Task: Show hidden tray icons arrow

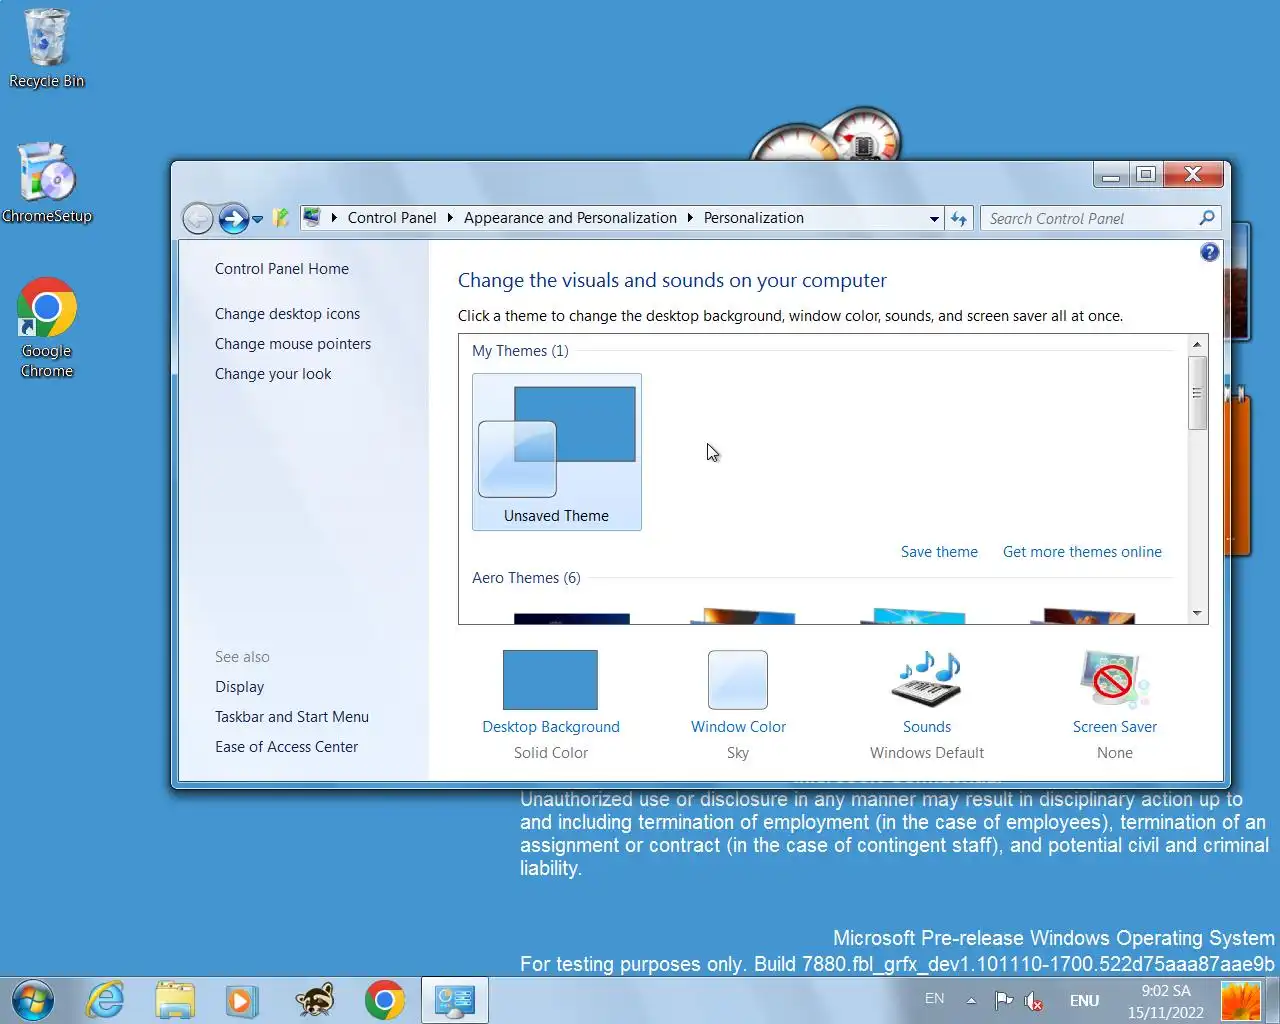Action: point(971,1000)
